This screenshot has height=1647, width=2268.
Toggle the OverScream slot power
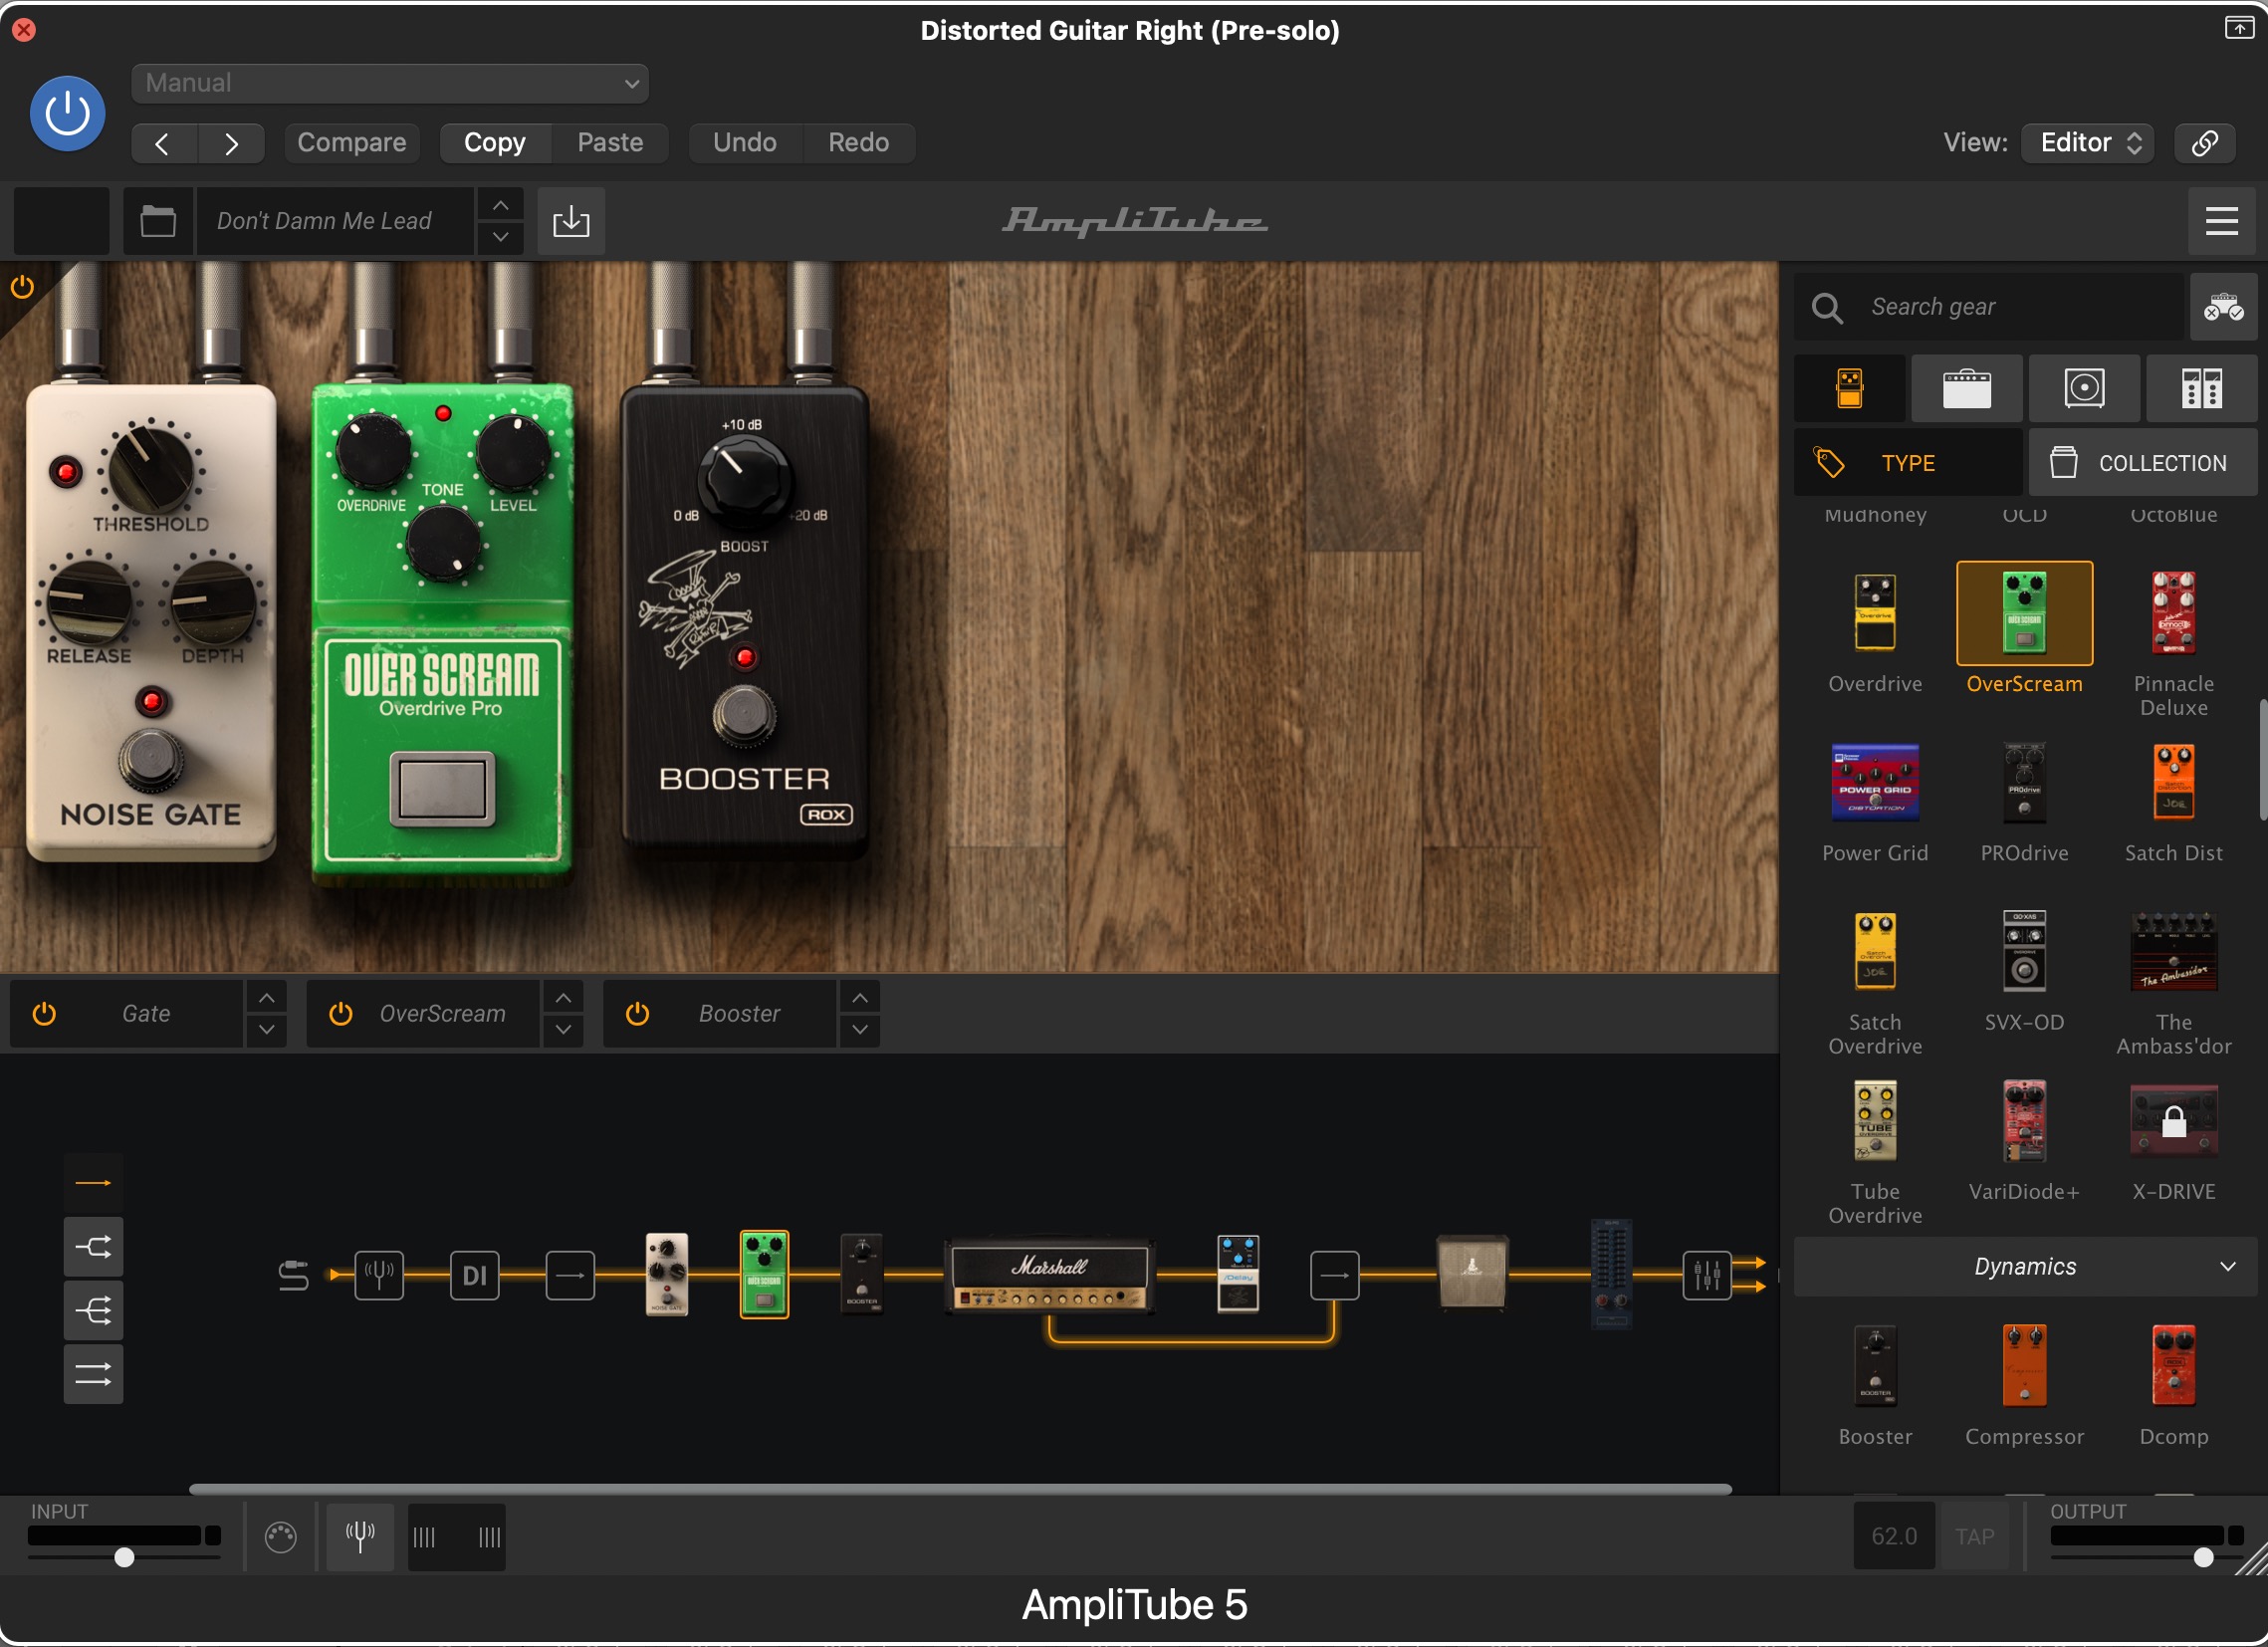pyautogui.click(x=340, y=1013)
